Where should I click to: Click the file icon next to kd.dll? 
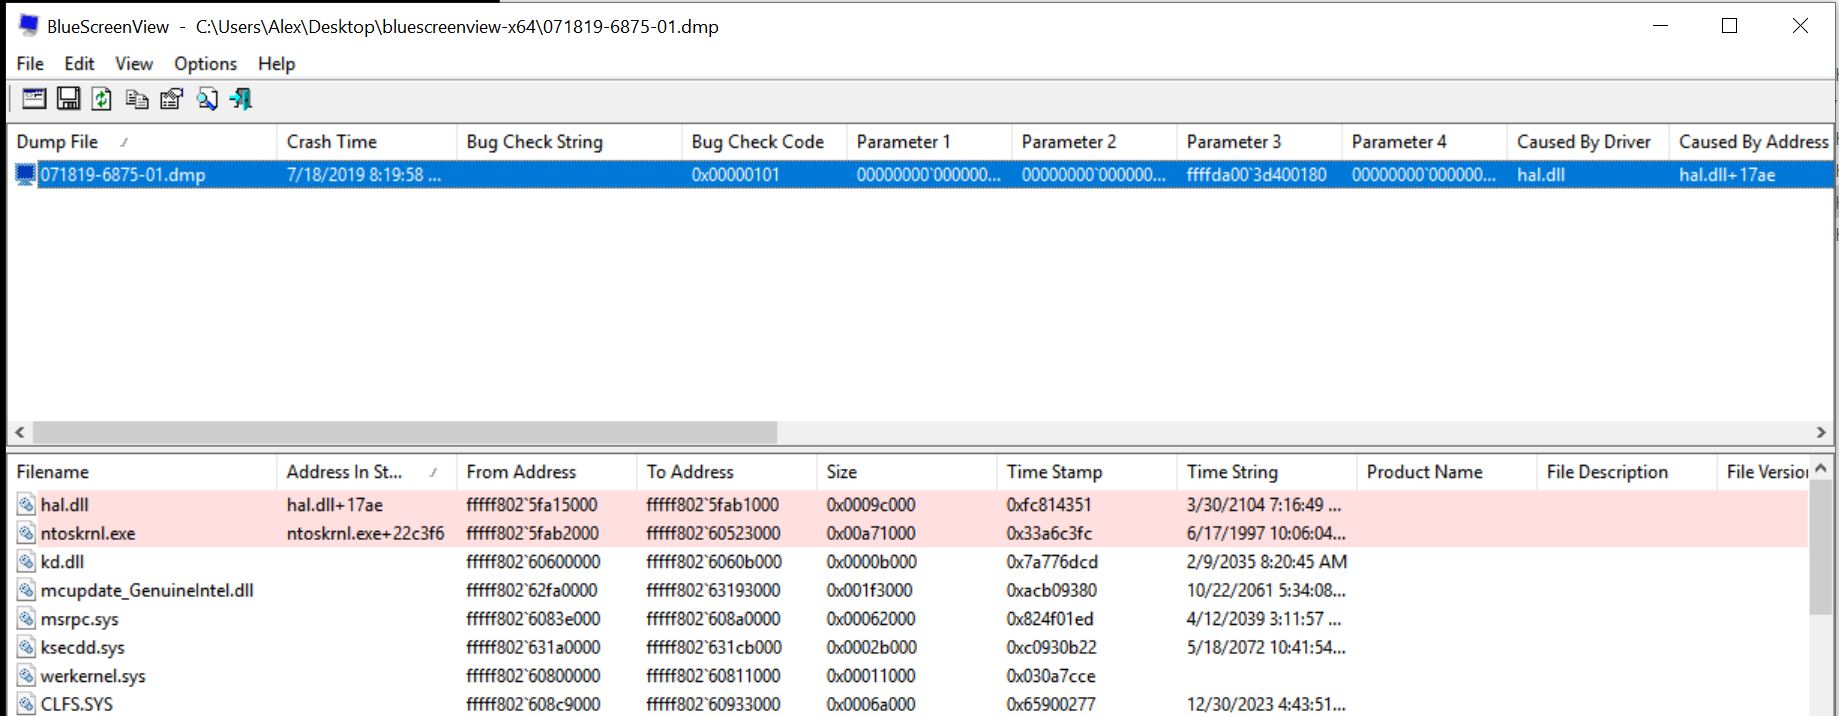click(x=27, y=562)
